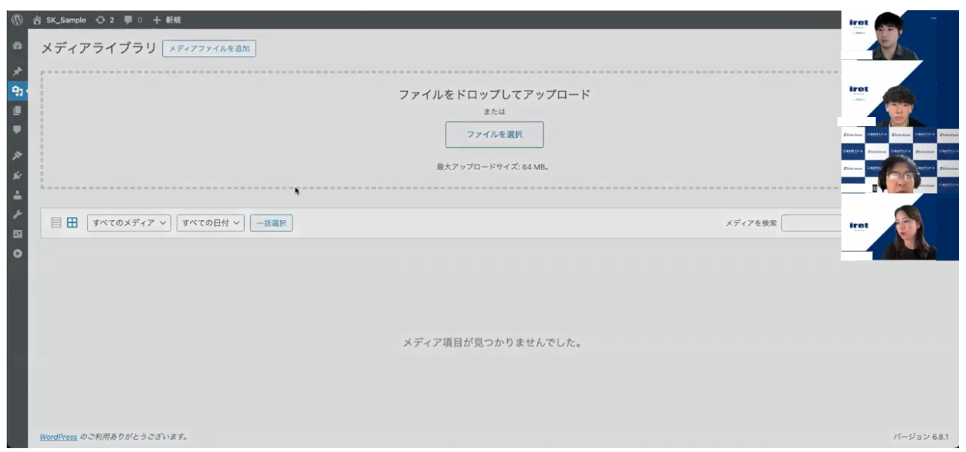Open the Plugins sidebar icon
Viewport: 966px width, 452px height.
click(17, 175)
